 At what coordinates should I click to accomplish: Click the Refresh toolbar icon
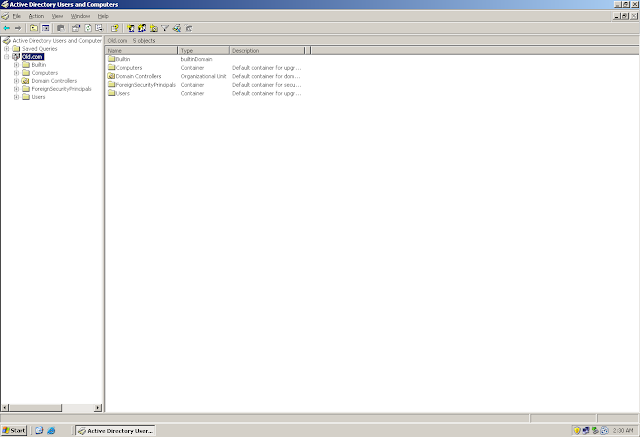(x=88, y=28)
